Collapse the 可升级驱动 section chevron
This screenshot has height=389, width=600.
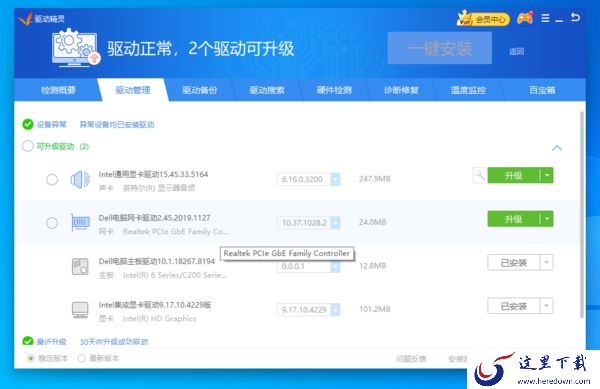click(x=557, y=148)
